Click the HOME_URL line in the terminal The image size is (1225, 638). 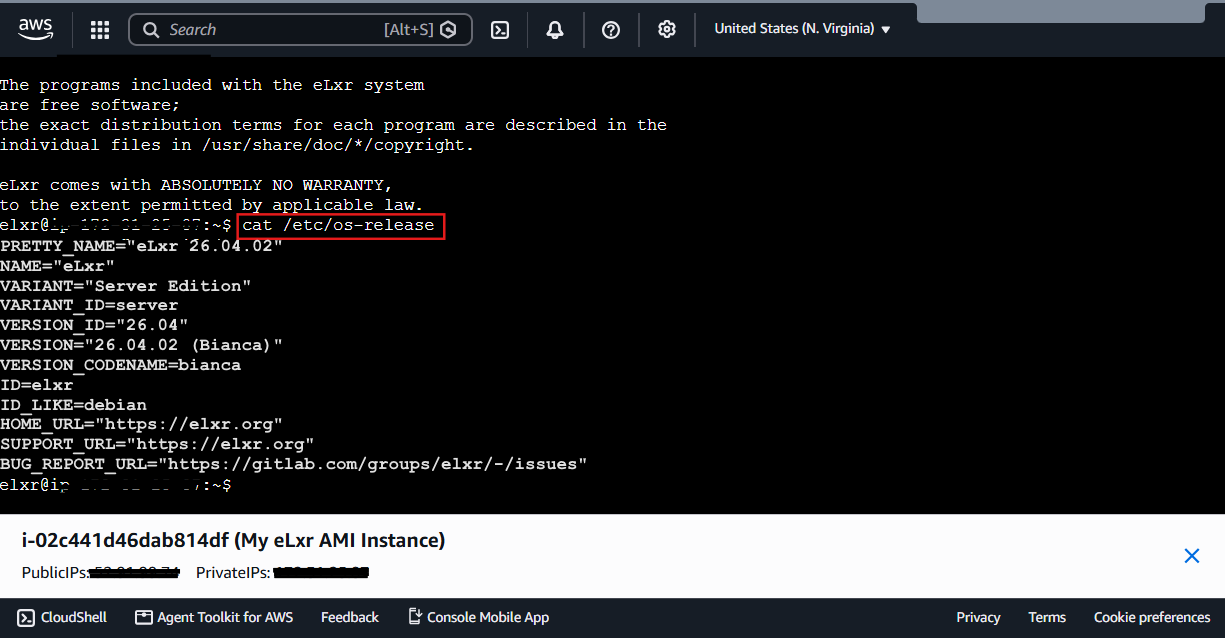tap(141, 425)
